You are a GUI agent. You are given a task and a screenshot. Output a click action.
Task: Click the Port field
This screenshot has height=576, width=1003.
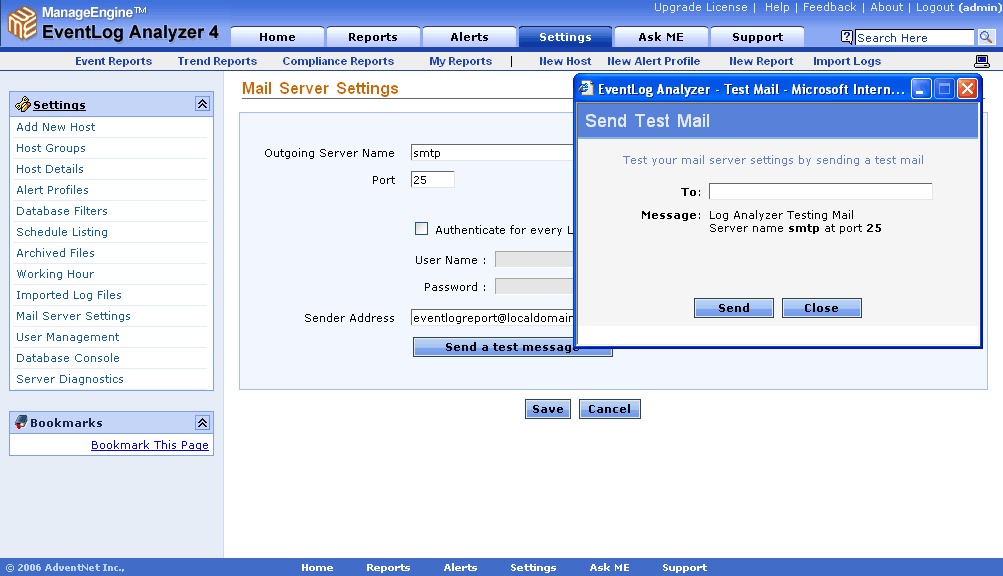tap(432, 180)
